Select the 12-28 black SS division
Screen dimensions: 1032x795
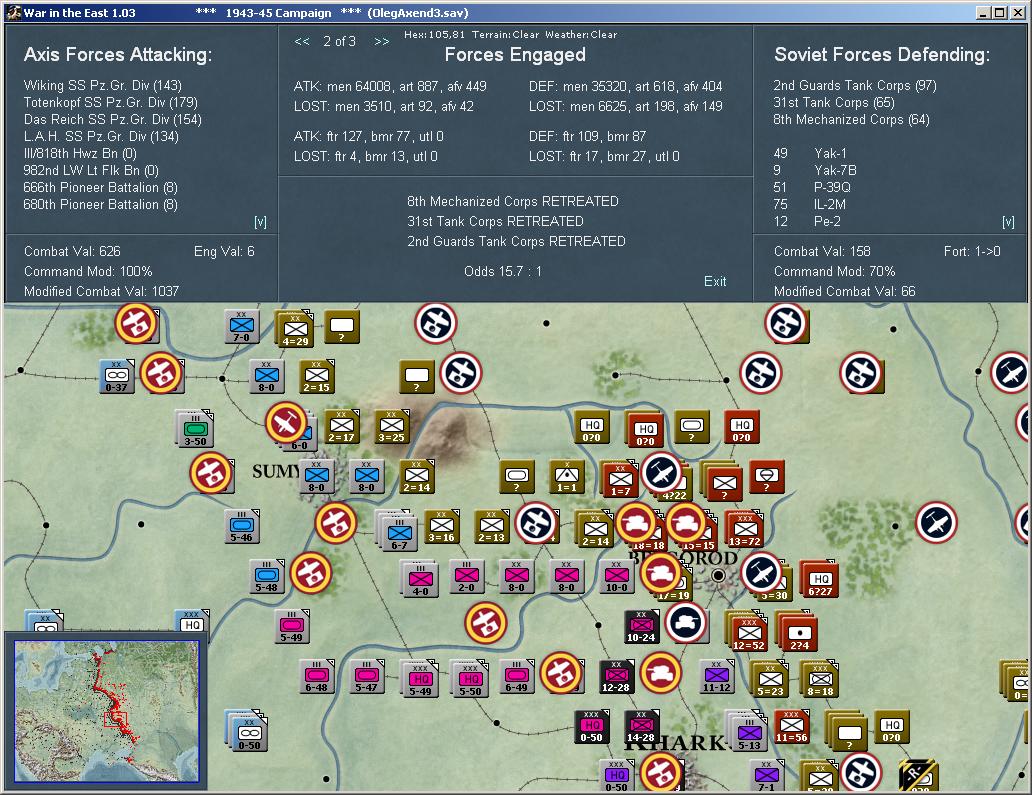(x=616, y=677)
